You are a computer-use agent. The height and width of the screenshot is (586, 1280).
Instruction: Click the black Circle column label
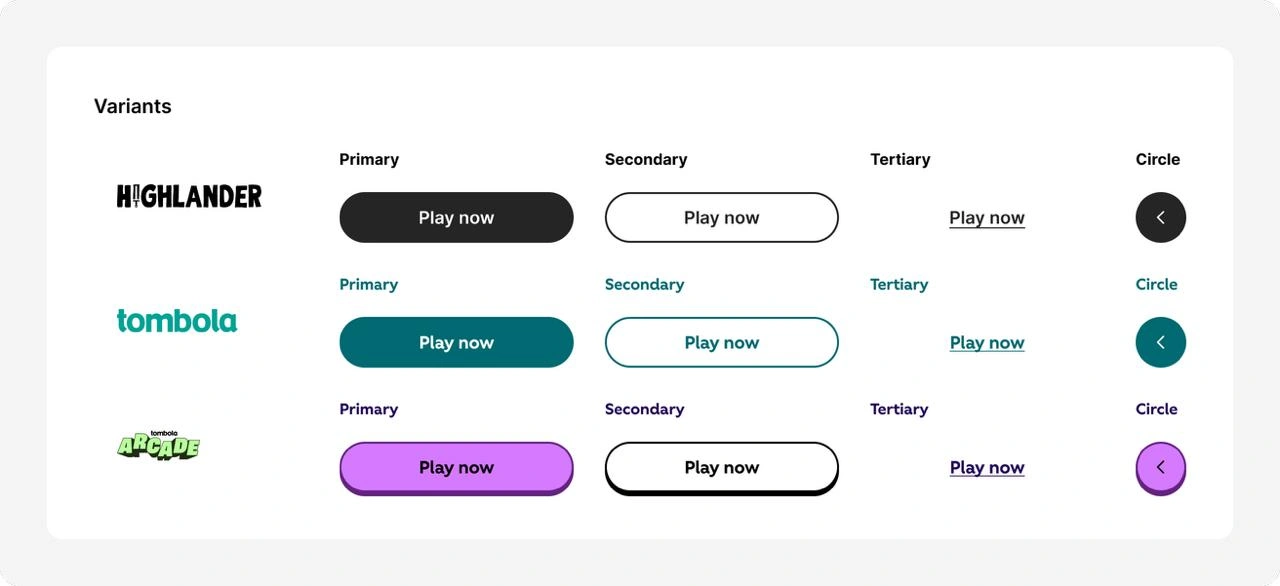(1158, 159)
